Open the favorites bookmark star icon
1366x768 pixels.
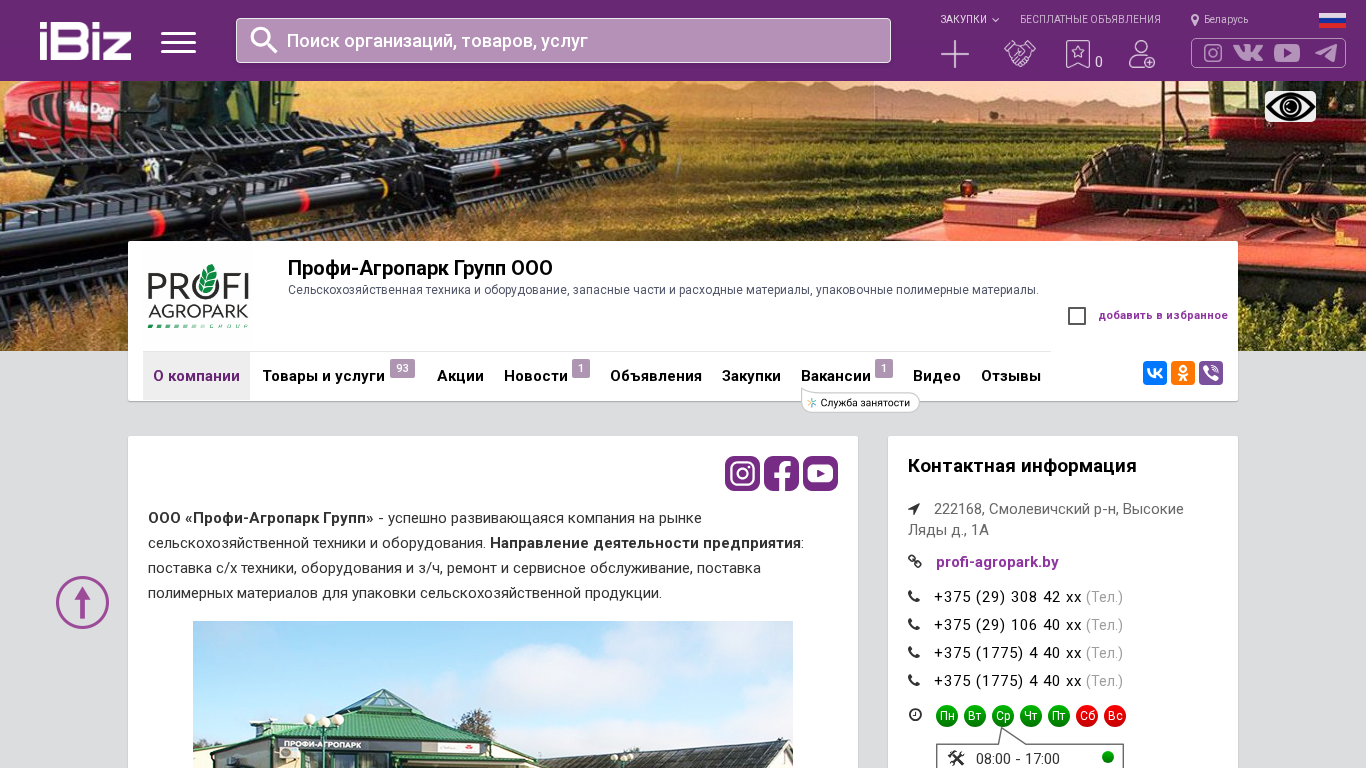click(1077, 54)
